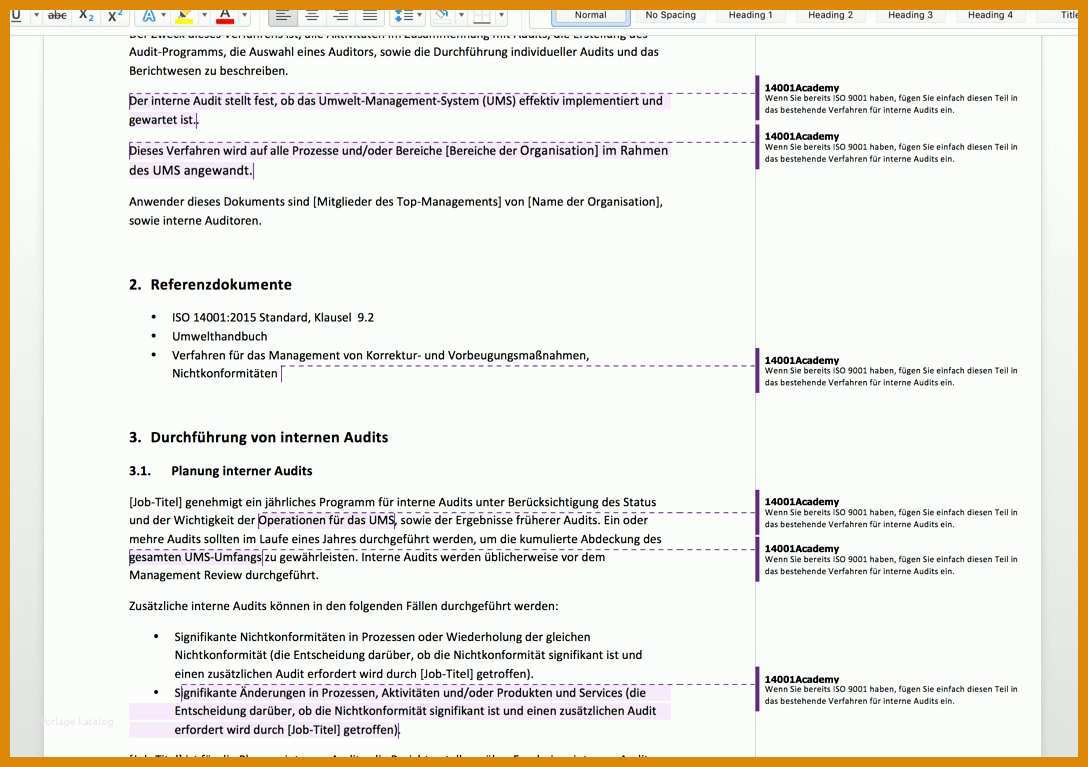Open shading color dropdown arrow
1088x767 pixels.
[x=461, y=15]
